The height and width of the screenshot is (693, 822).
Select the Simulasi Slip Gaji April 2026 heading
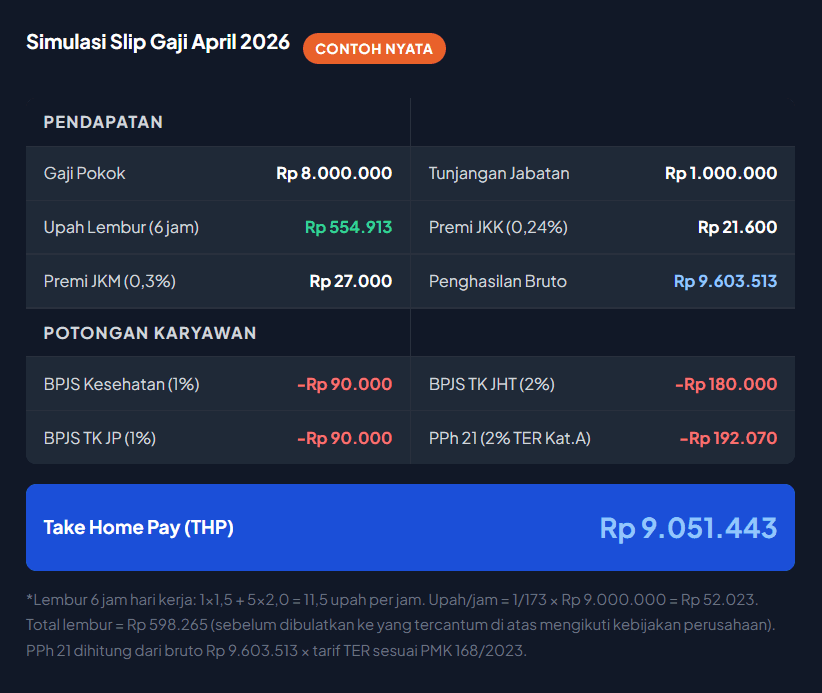158,42
